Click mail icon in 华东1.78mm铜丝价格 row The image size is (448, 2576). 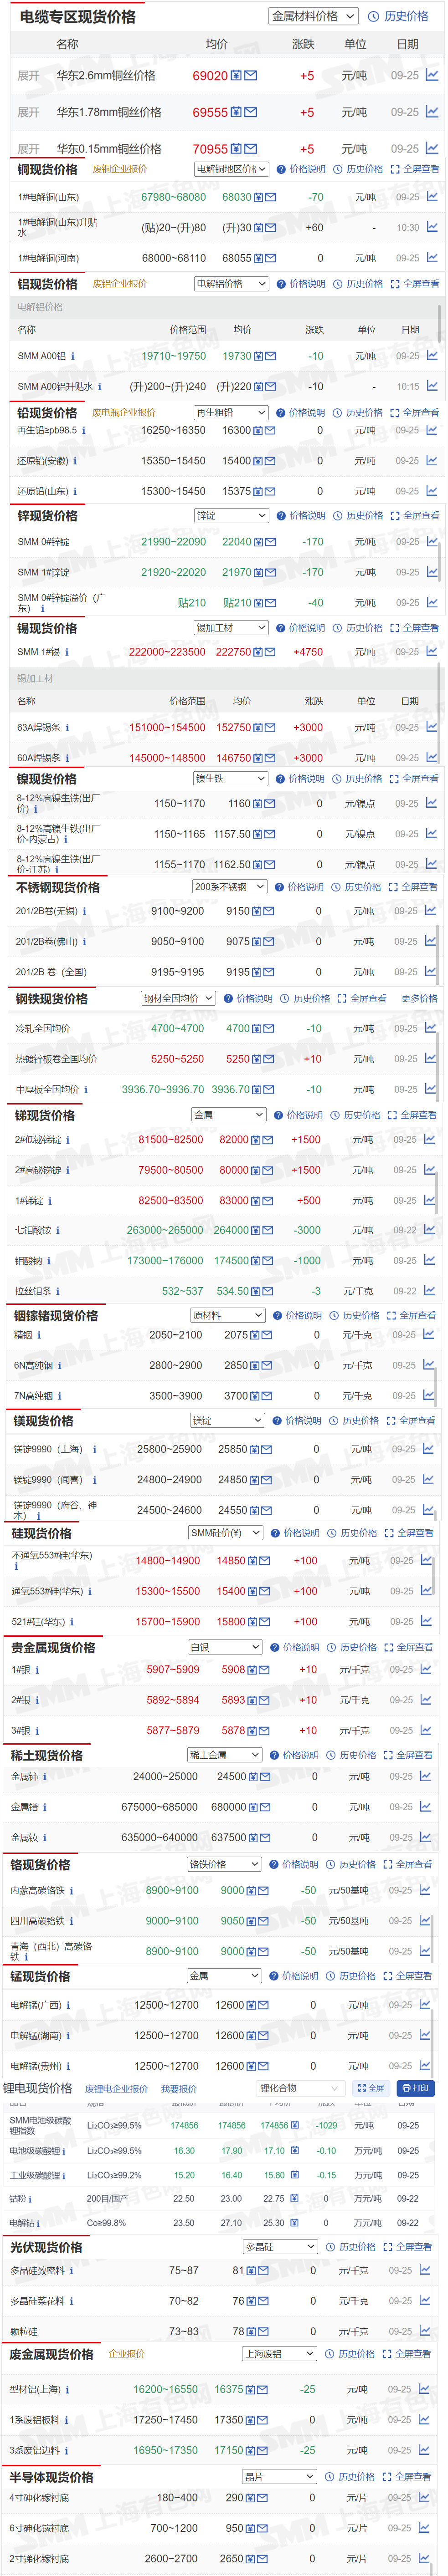pos(250,113)
